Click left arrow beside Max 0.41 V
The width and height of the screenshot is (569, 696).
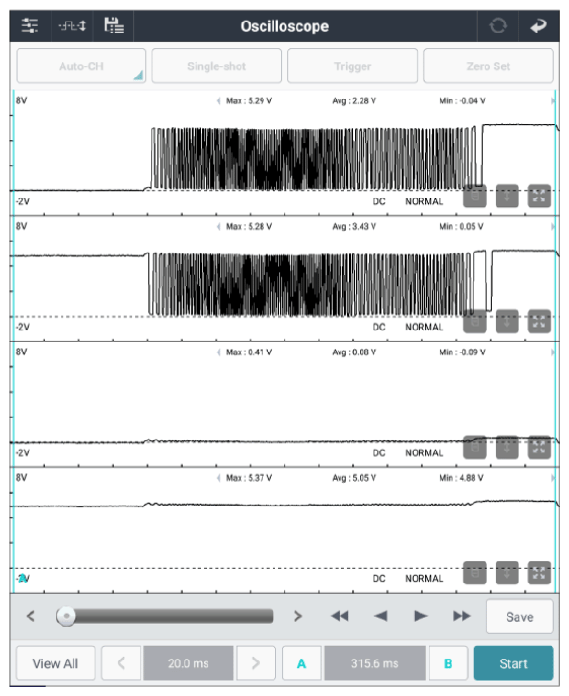(x=218, y=352)
